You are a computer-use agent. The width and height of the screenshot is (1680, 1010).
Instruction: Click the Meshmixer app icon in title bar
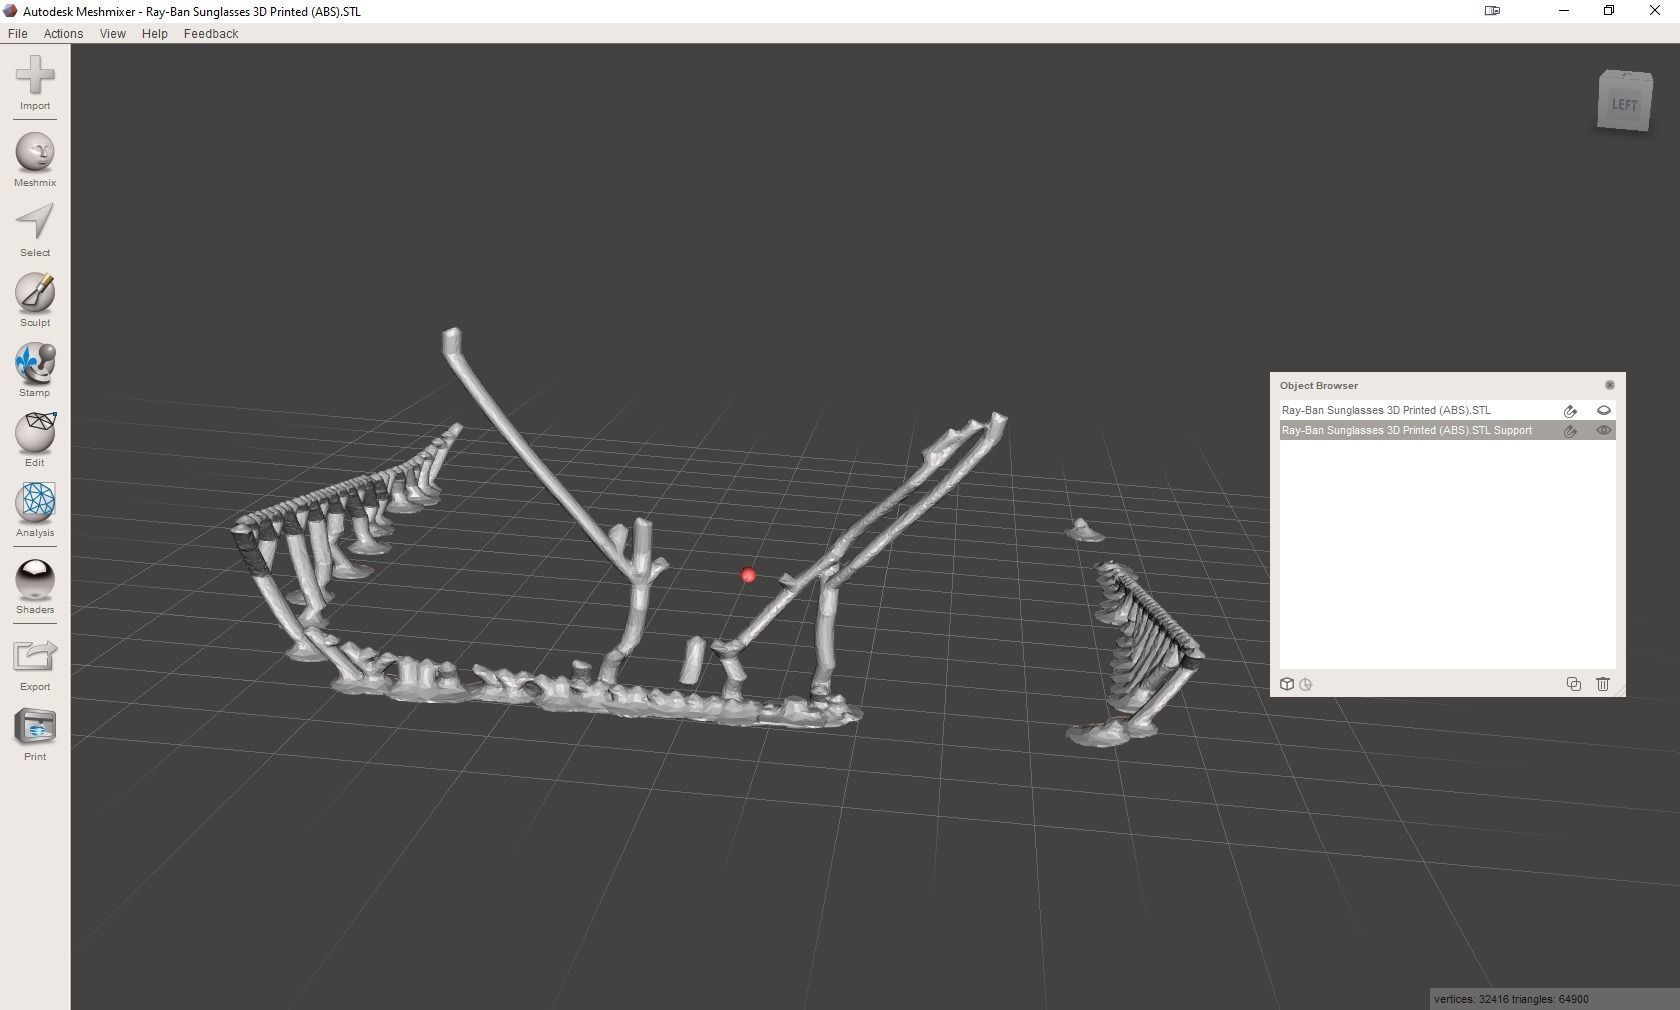(x=10, y=11)
